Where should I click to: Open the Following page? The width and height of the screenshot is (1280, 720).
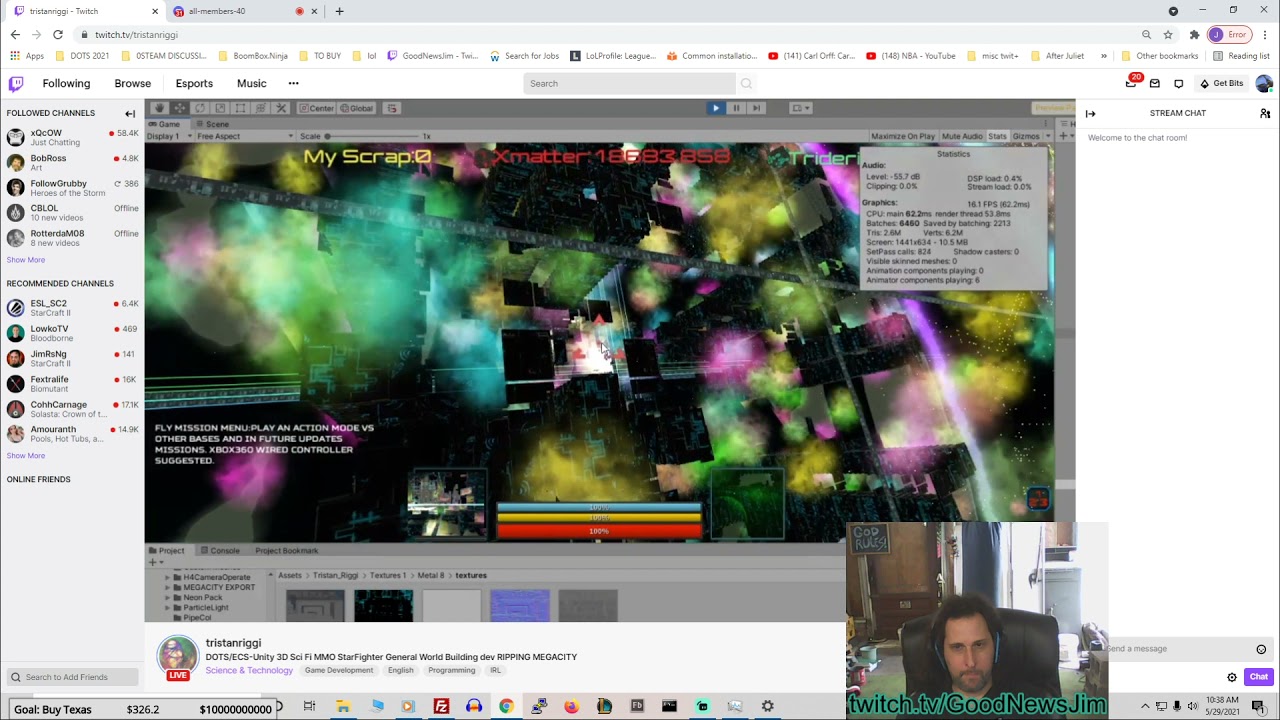pos(66,84)
